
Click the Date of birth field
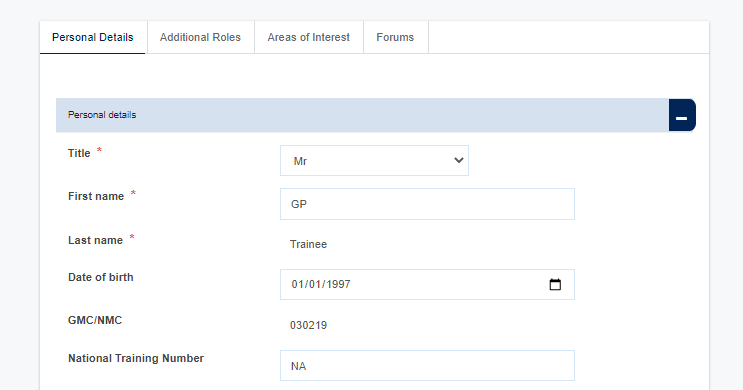point(427,284)
